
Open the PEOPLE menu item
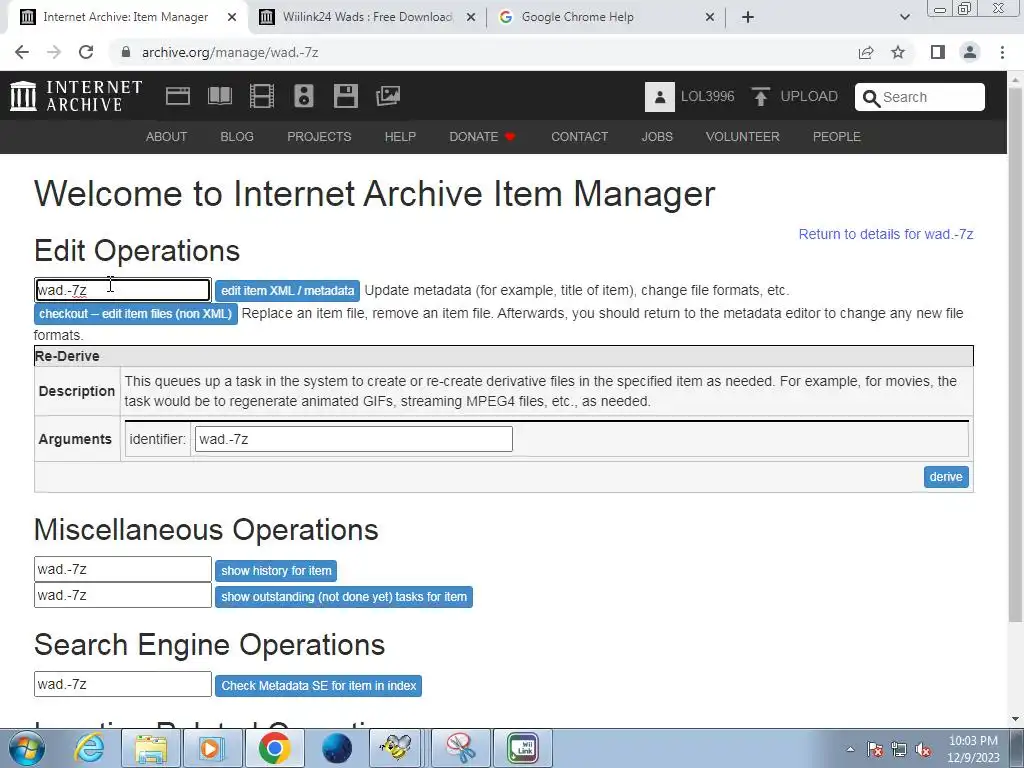tap(837, 136)
